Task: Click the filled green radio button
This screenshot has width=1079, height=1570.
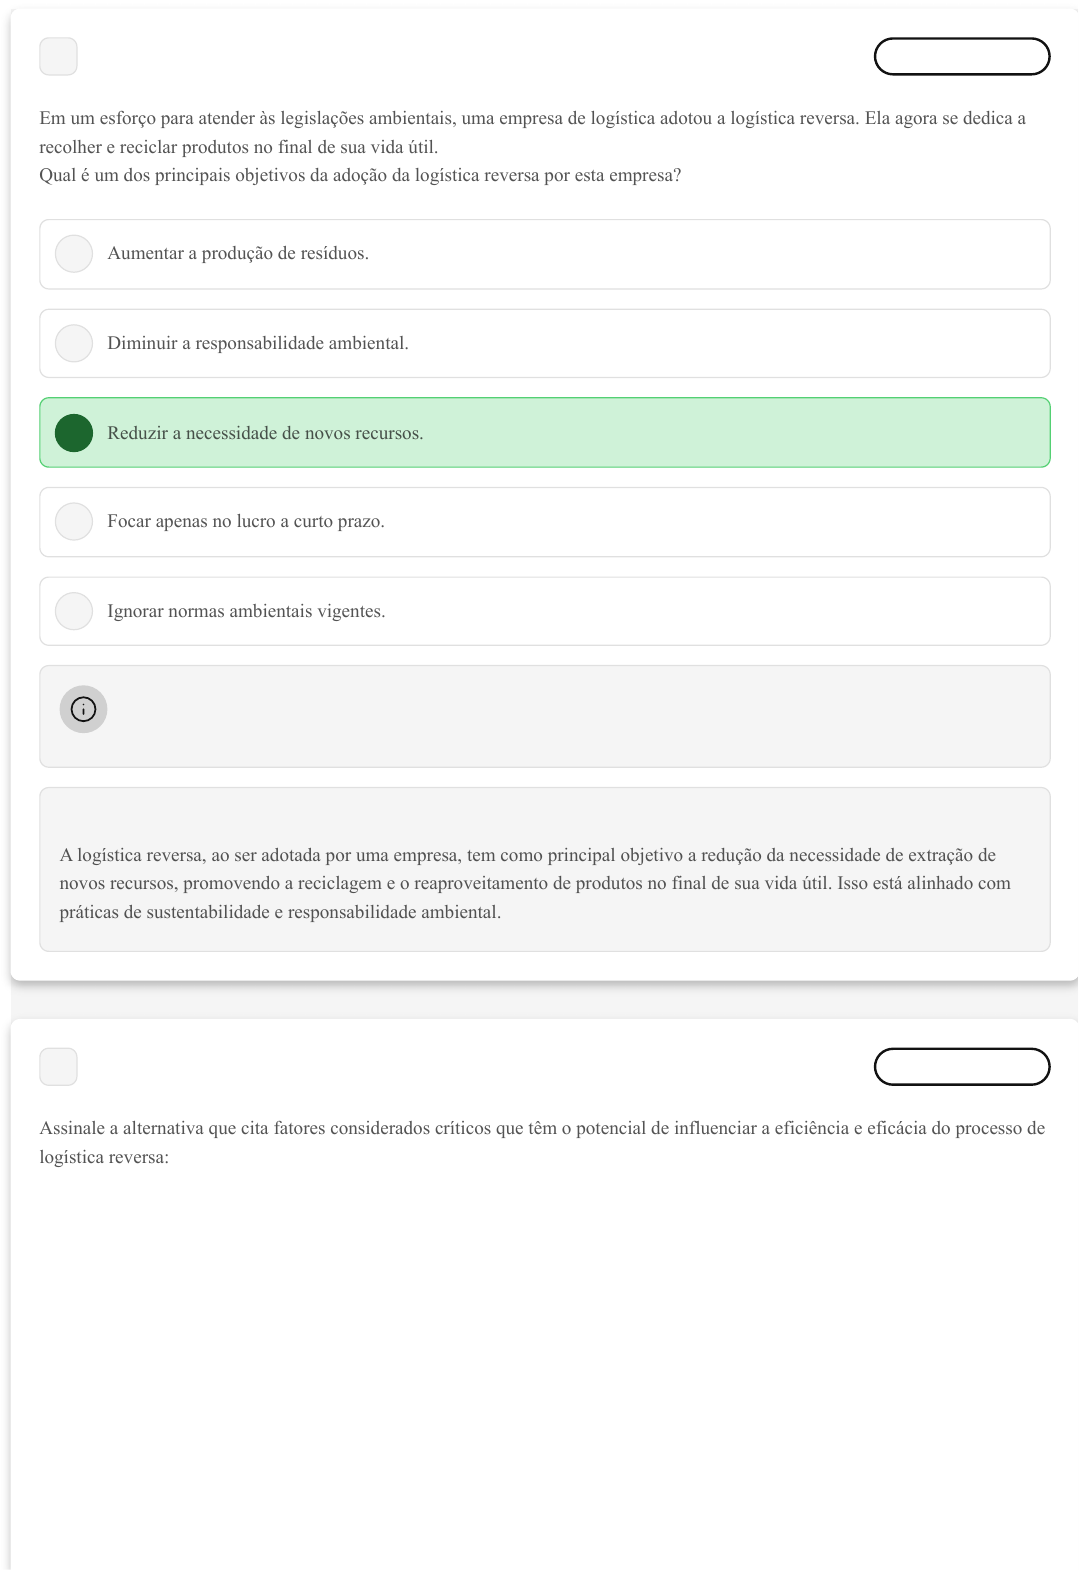Action: click(x=74, y=433)
